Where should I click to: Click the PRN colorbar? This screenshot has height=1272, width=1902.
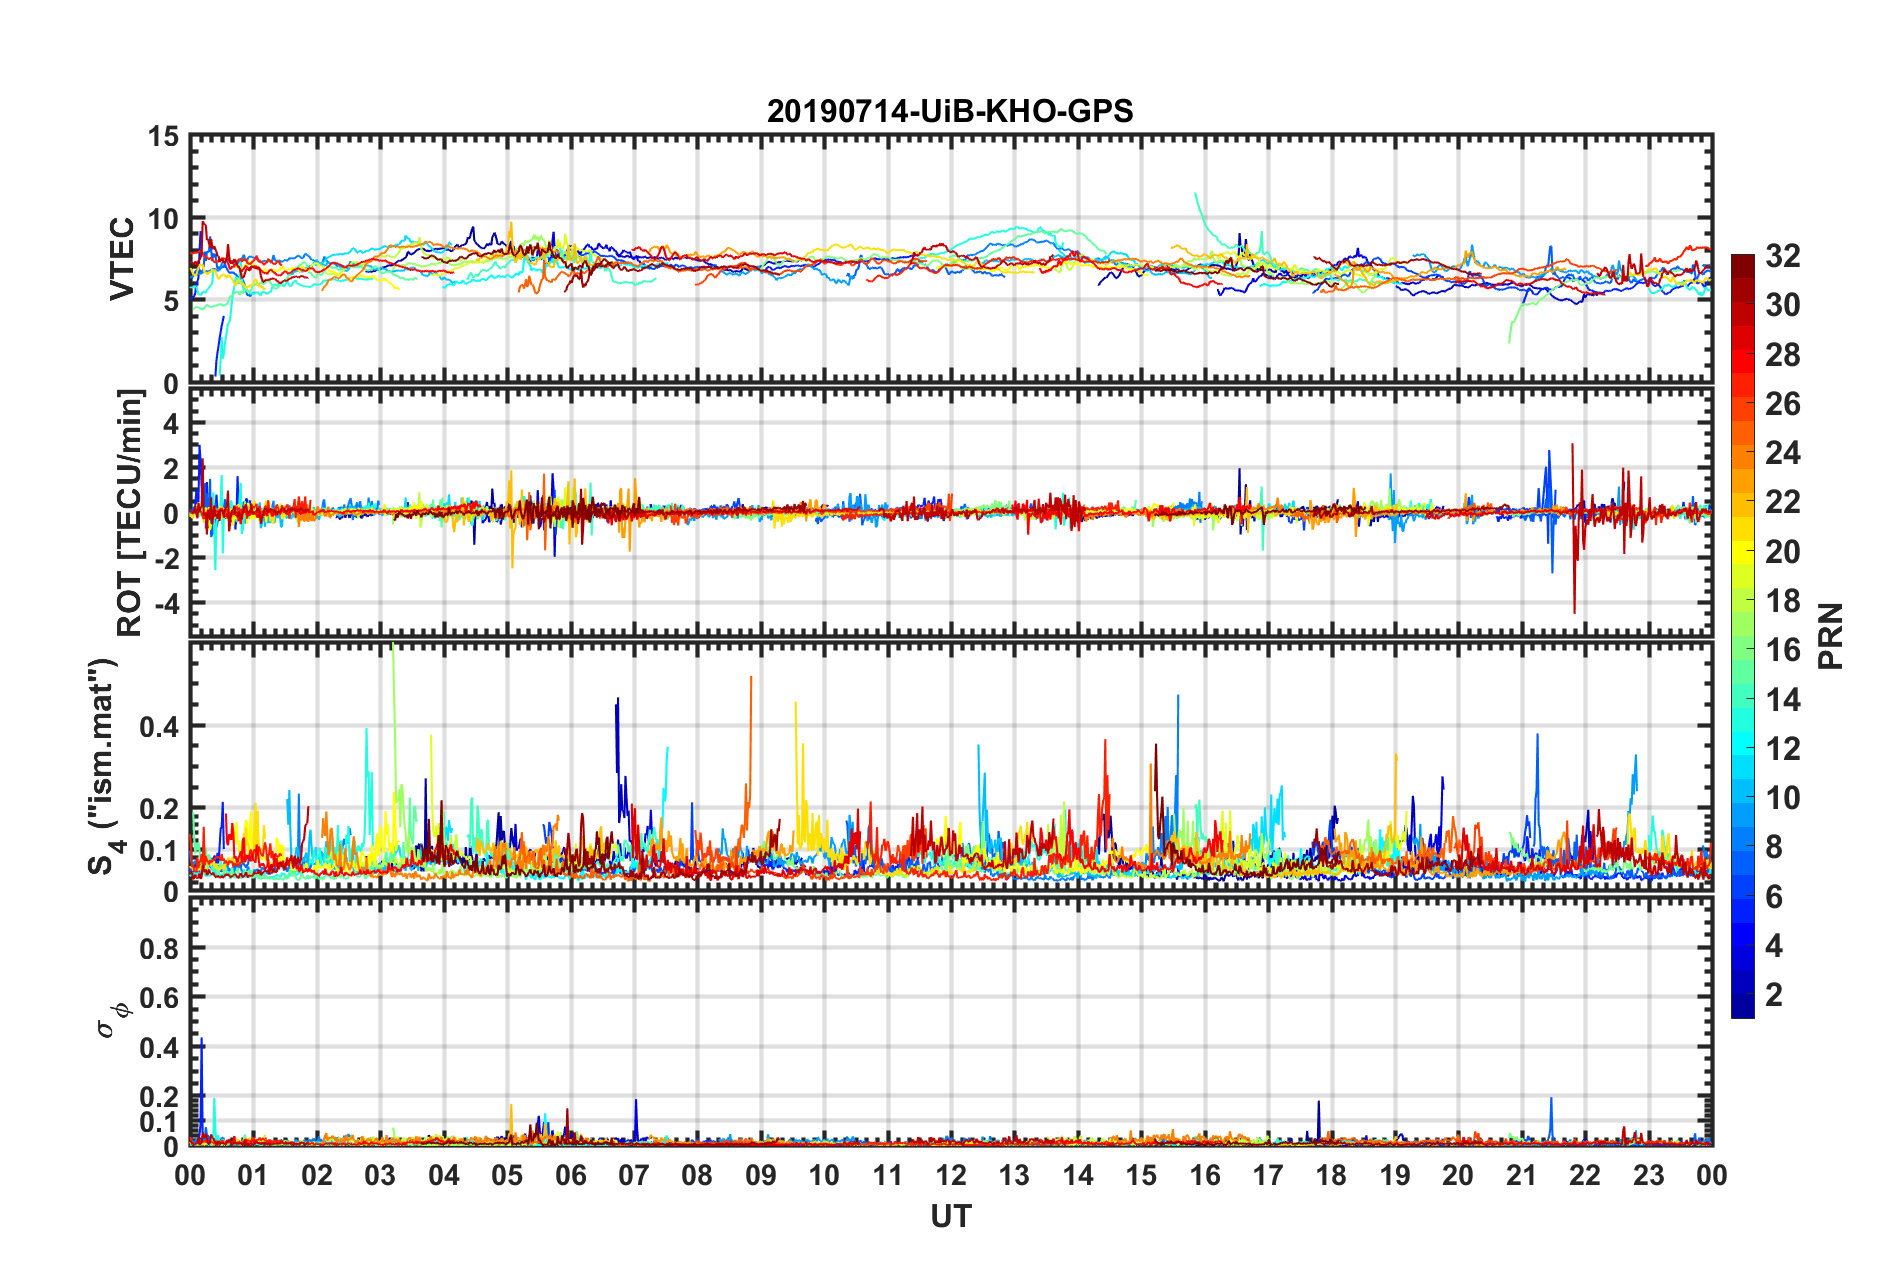click(x=1743, y=636)
